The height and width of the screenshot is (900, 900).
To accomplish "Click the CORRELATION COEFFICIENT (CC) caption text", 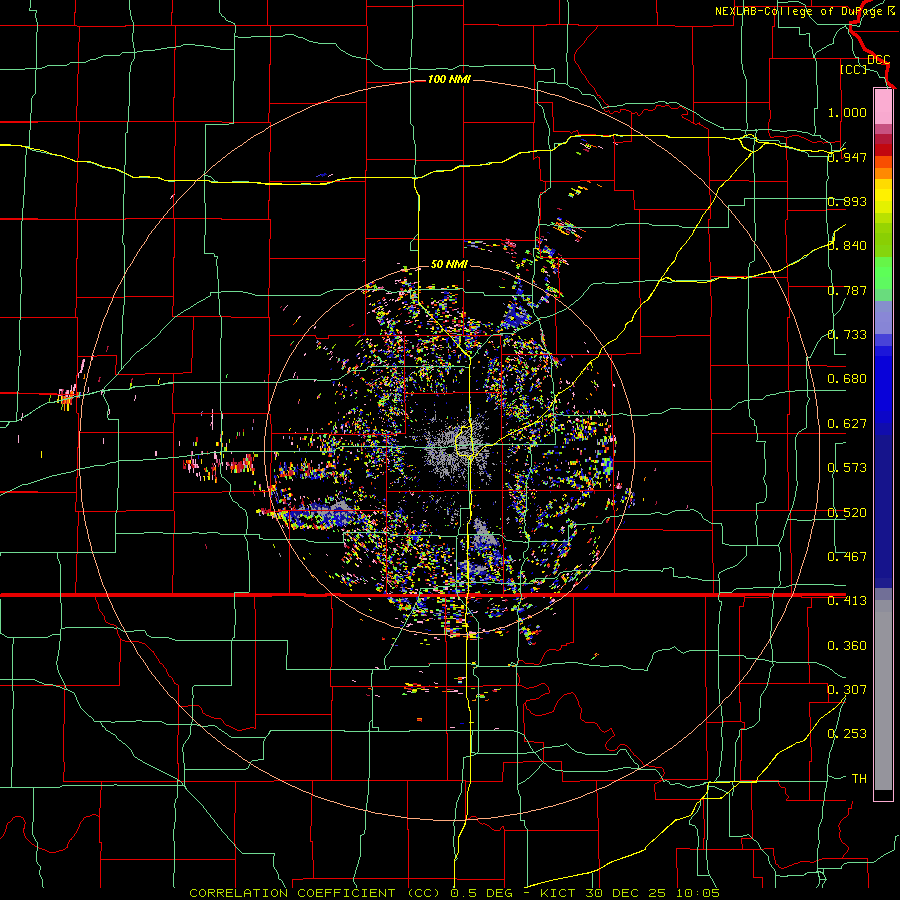I will pyautogui.click(x=315, y=893).
